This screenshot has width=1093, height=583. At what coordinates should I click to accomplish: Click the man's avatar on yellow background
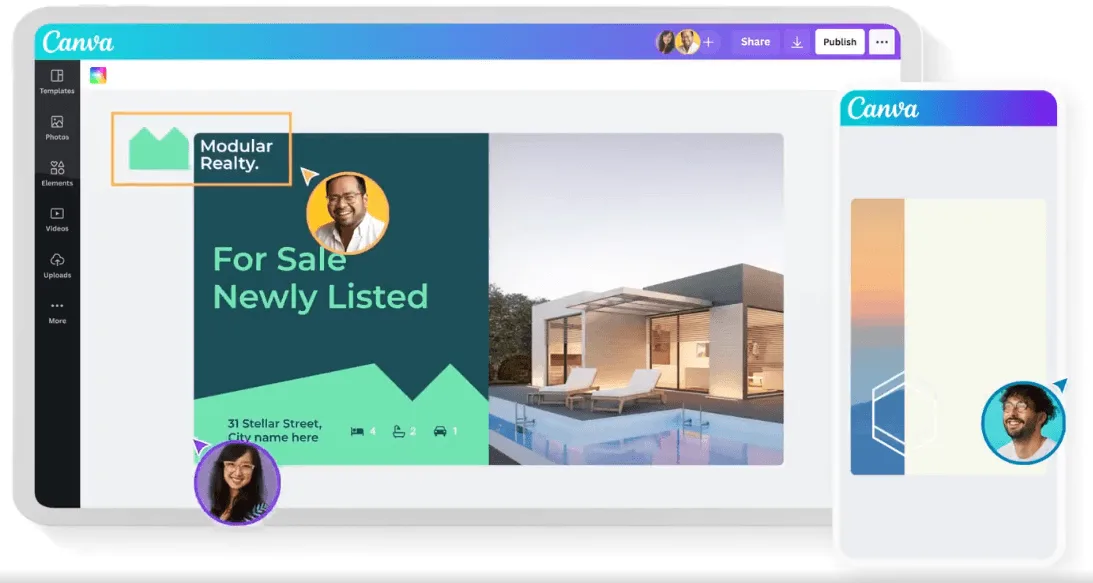[348, 213]
